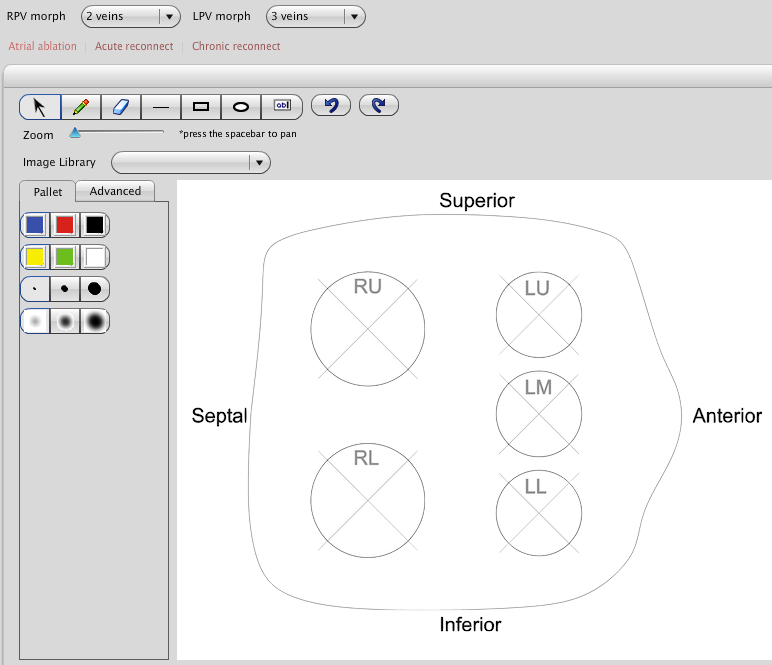Click the Superior label on diagram
Screen dimensions: 772x665
(477, 201)
